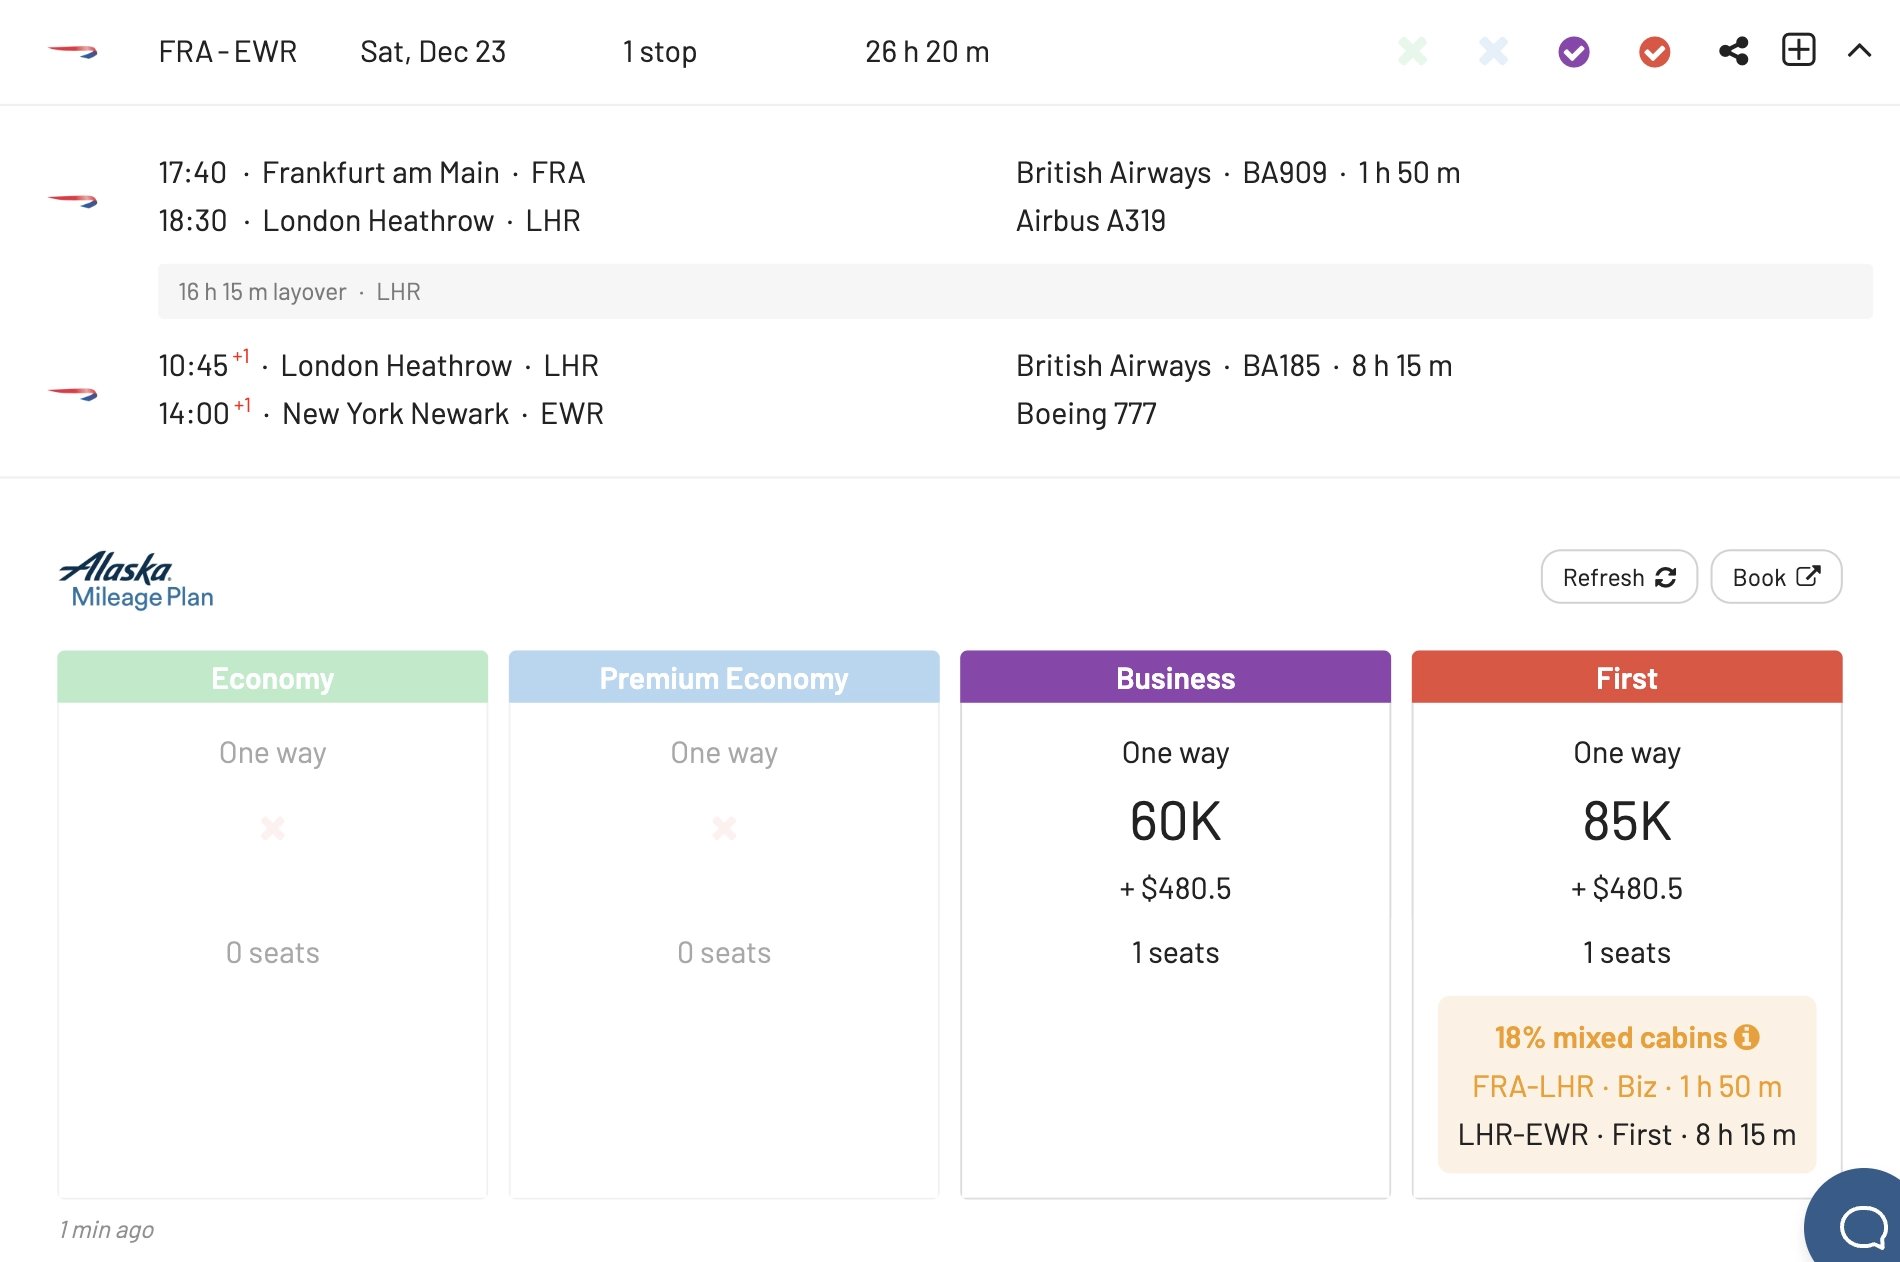Click the Refresh button
This screenshot has width=1900, height=1262.
coord(1619,577)
